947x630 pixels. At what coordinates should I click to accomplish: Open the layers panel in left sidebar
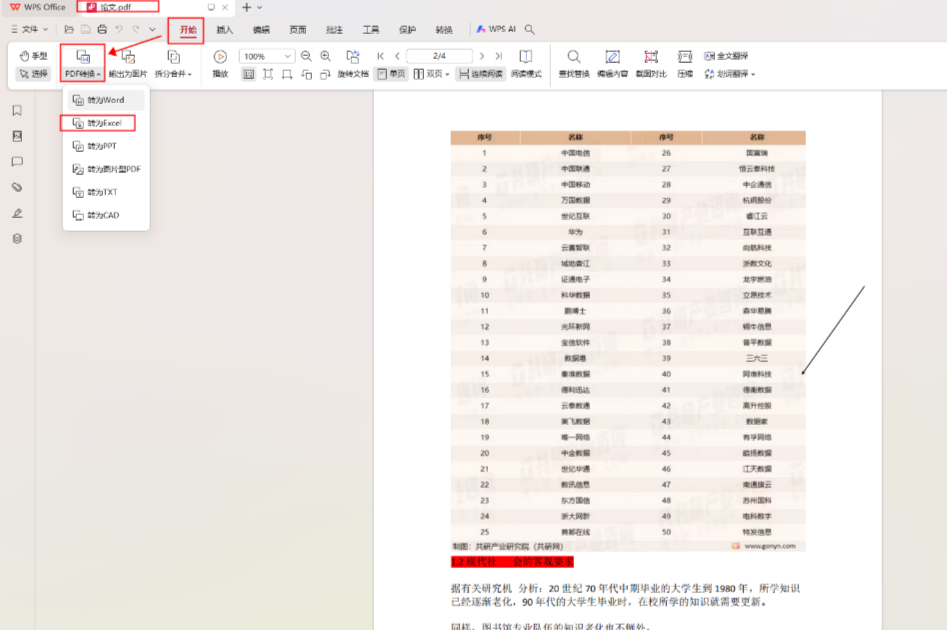(x=17, y=239)
